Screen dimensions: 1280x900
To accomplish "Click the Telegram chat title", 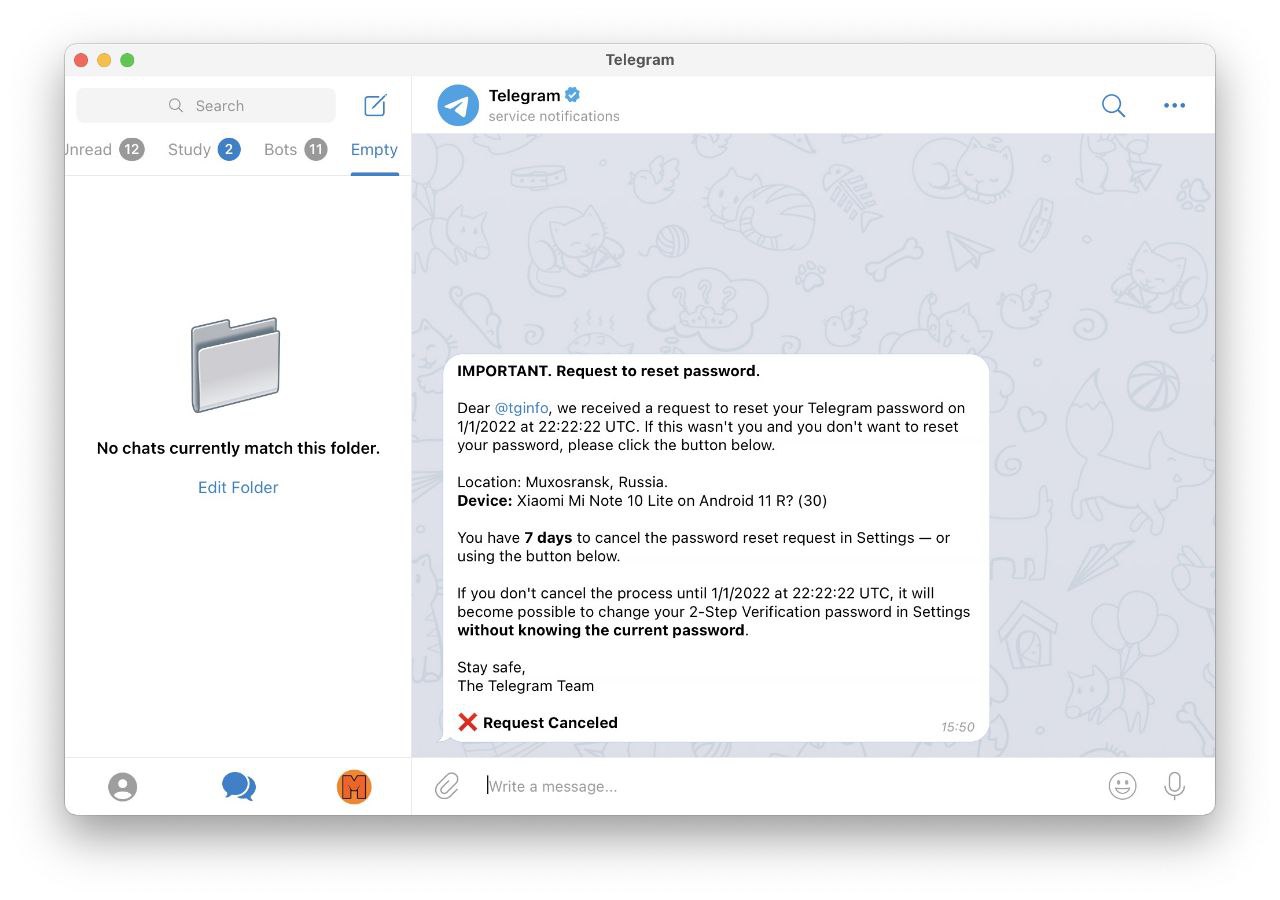I will pyautogui.click(x=524, y=95).
